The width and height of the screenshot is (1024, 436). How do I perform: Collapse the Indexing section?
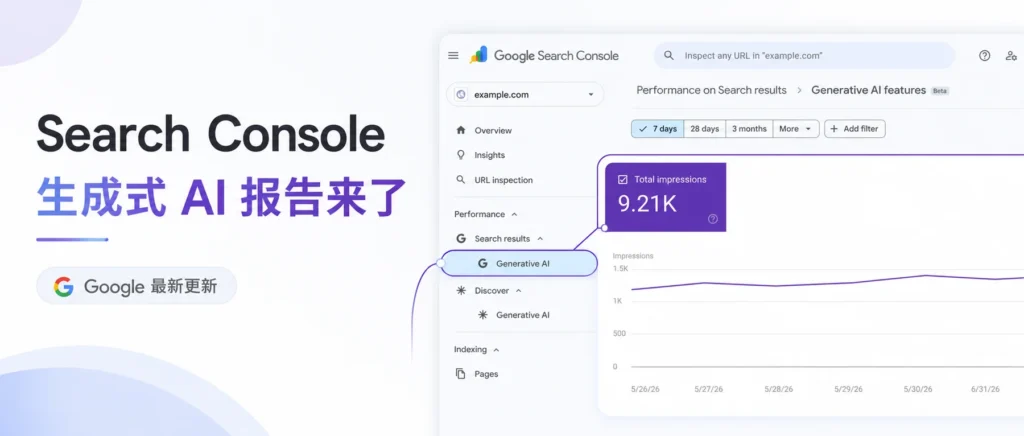496,350
